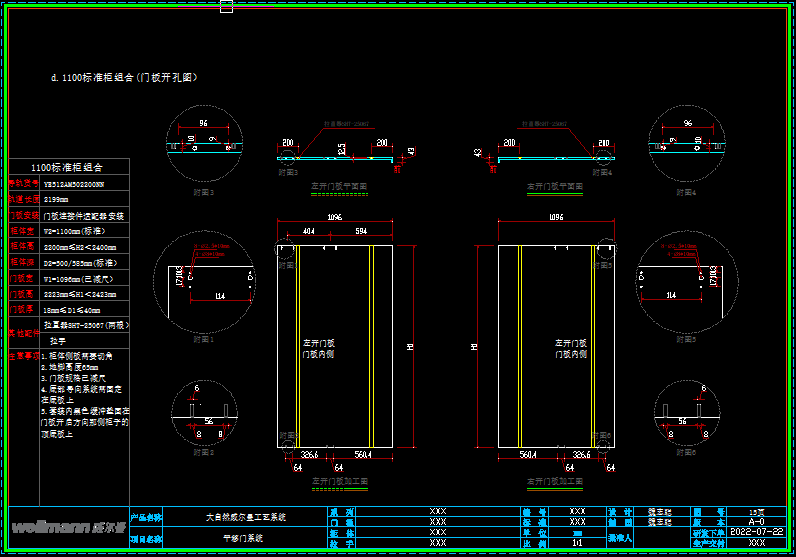Click the 326.6 dimension under the left door panel
The image size is (796, 557).
pyautogui.click(x=309, y=455)
